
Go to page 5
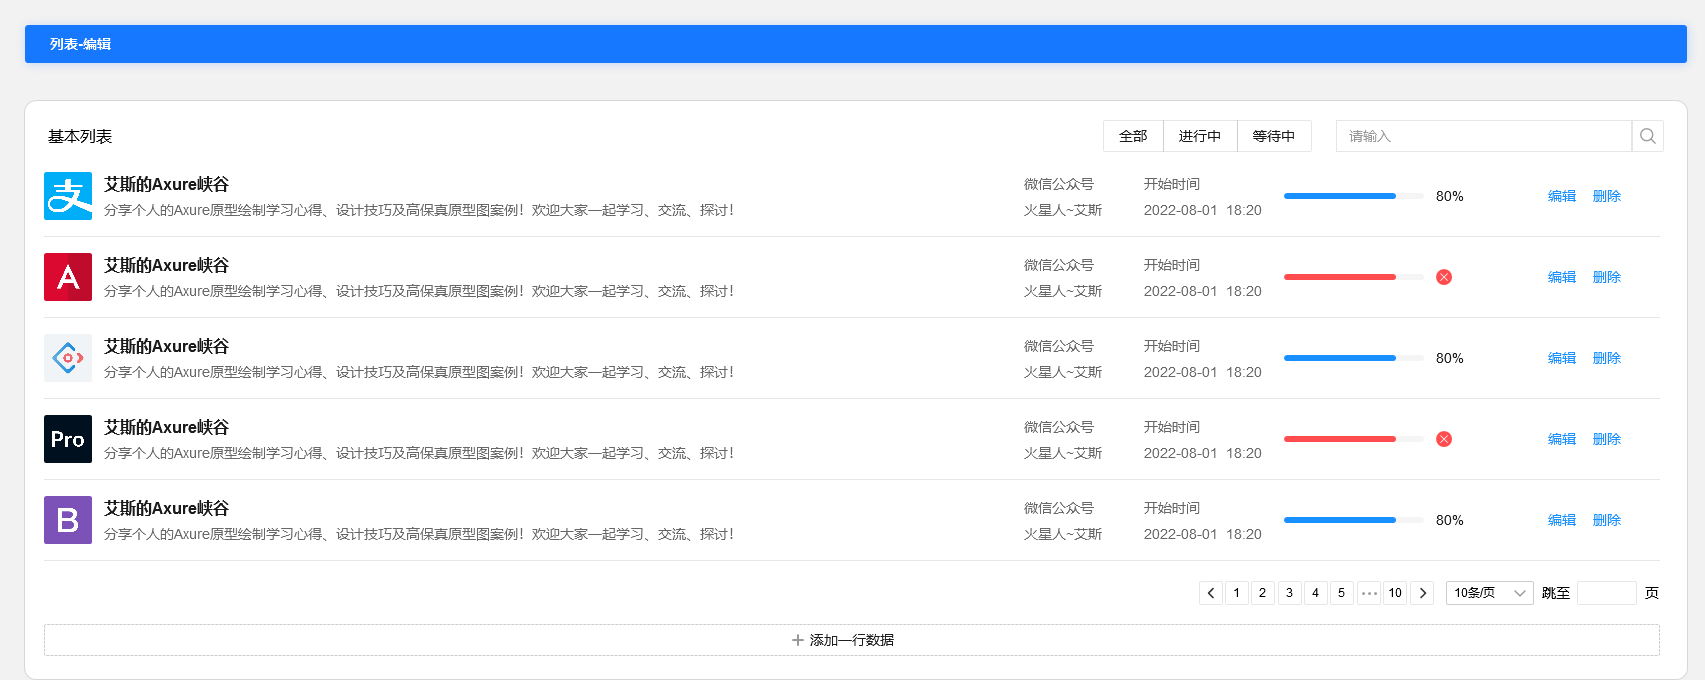click(1342, 593)
